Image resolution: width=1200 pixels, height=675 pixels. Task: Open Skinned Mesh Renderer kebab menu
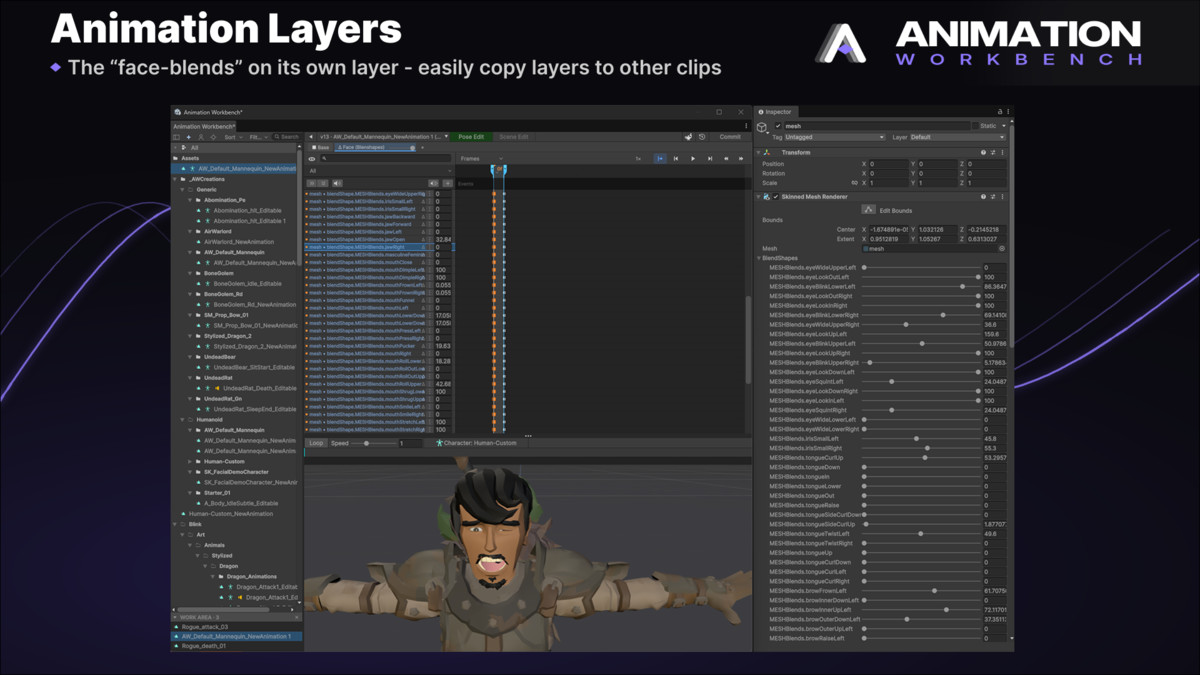[x=1002, y=197]
